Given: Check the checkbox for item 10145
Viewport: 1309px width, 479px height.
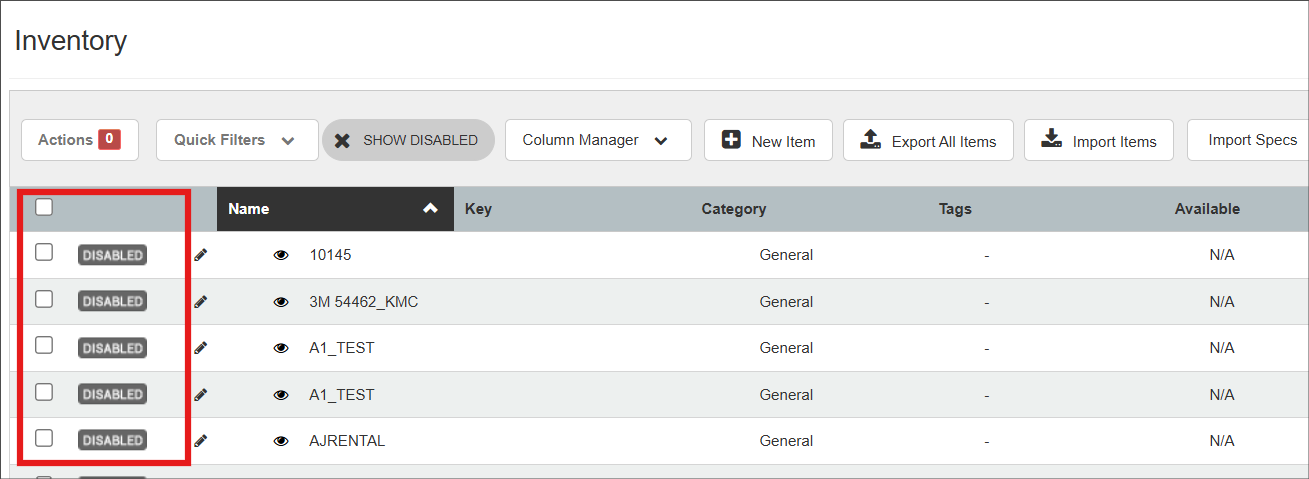Looking at the screenshot, I should [44, 252].
